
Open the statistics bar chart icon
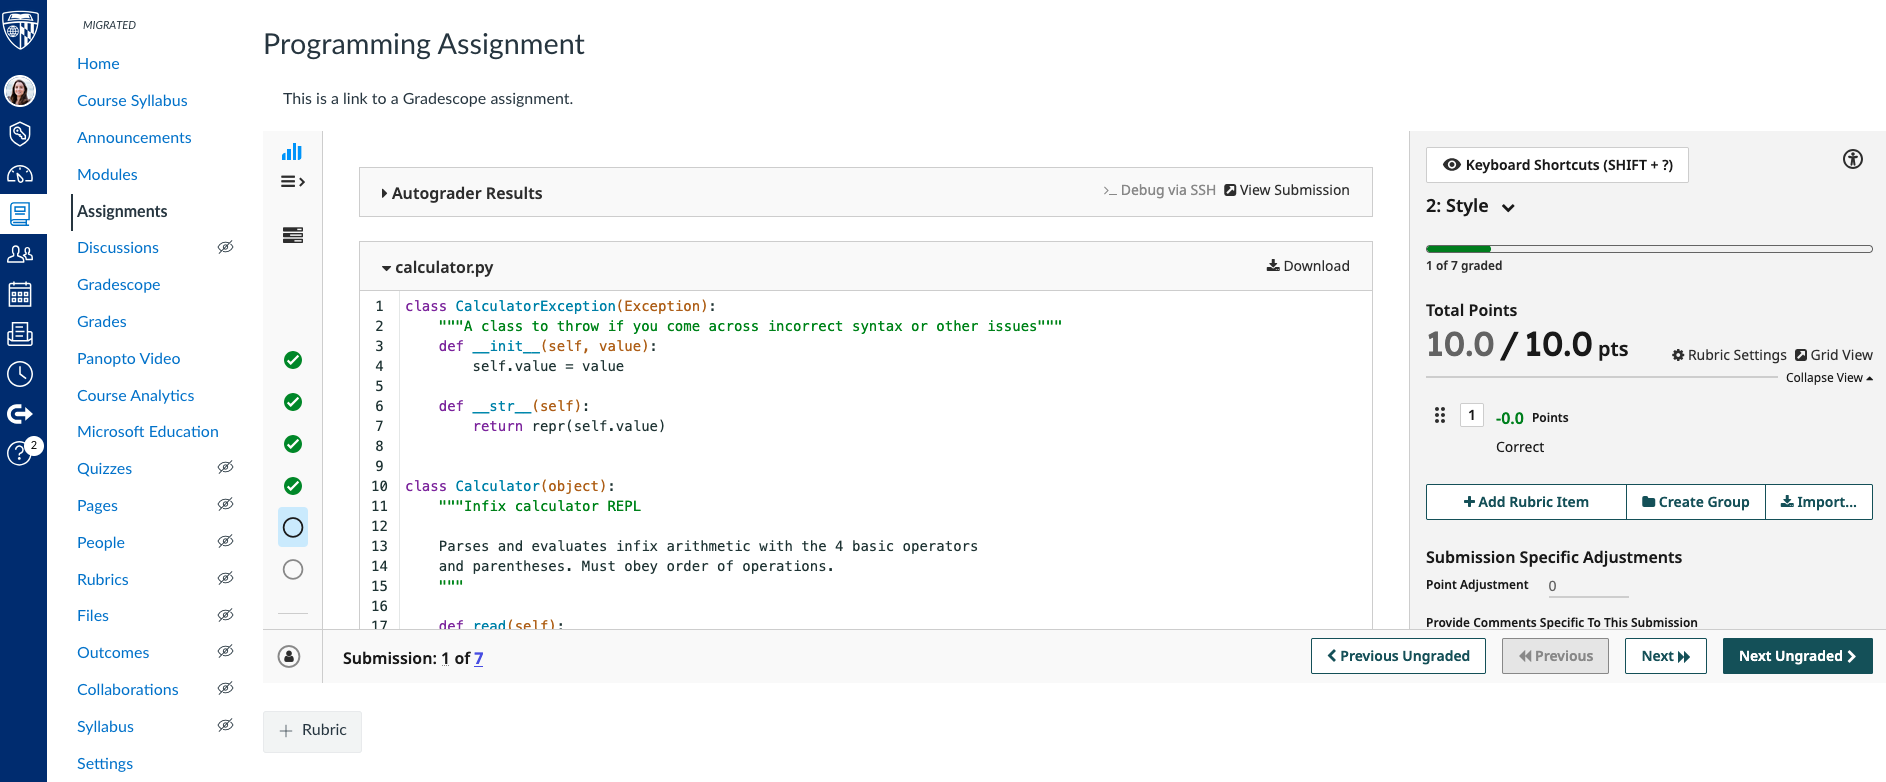(x=292, y=152)
